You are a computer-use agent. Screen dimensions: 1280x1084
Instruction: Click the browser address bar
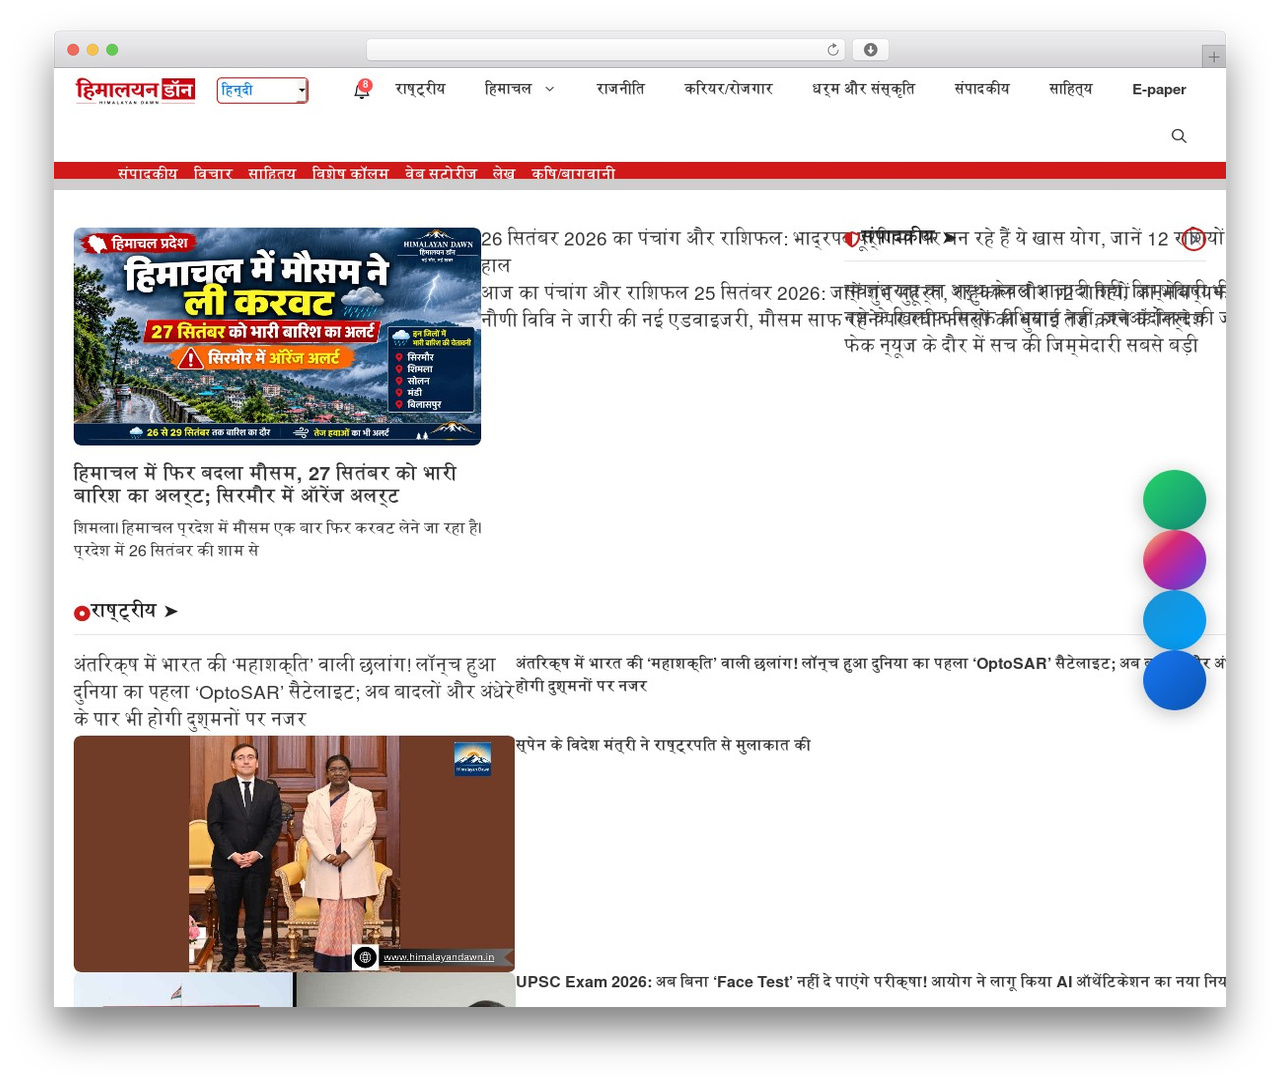pos(606,50)
